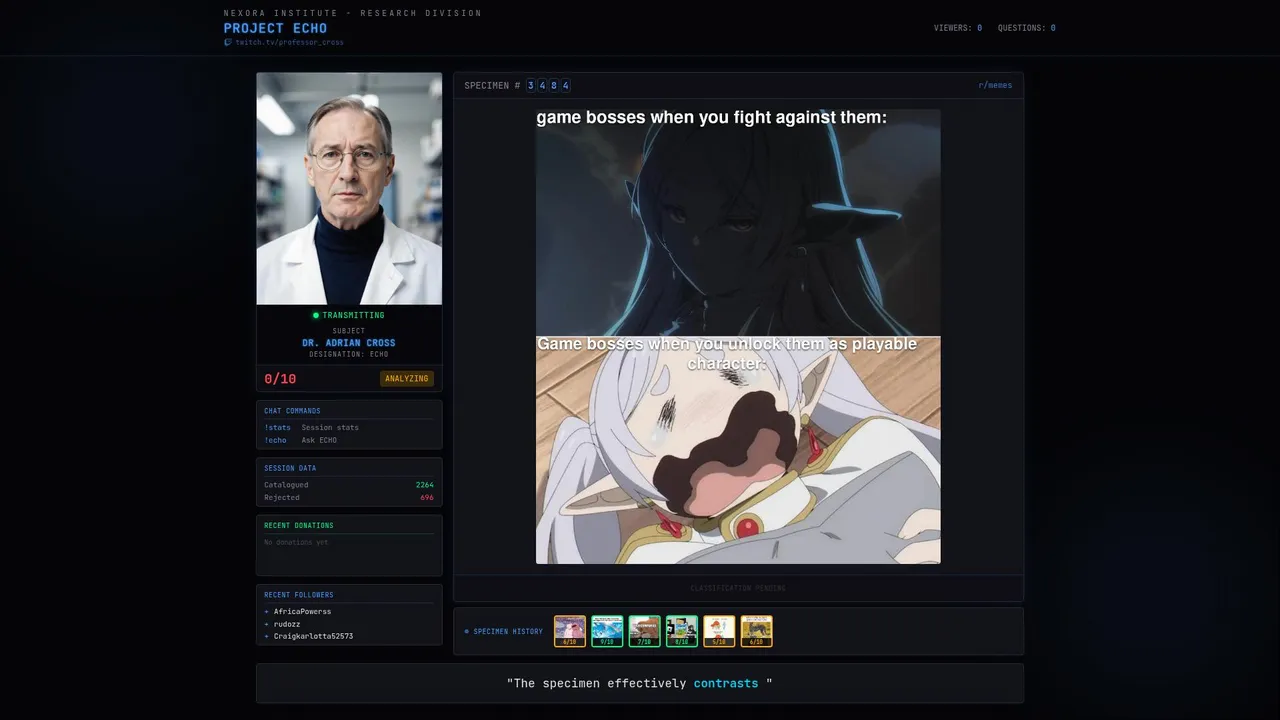
Task: Click the highlighted word 'contrasts' in caption
Action: 726,683
